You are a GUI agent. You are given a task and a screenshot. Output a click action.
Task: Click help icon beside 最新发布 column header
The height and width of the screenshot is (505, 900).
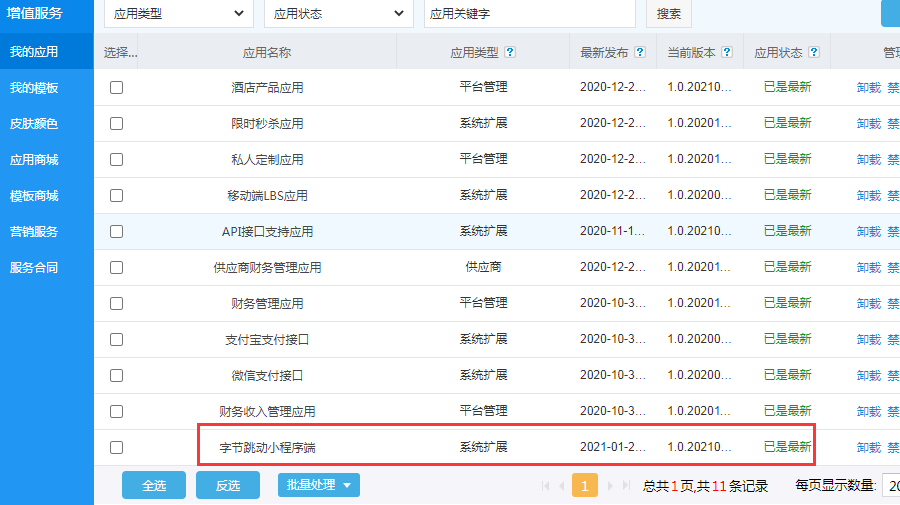[x=640, y=52]
